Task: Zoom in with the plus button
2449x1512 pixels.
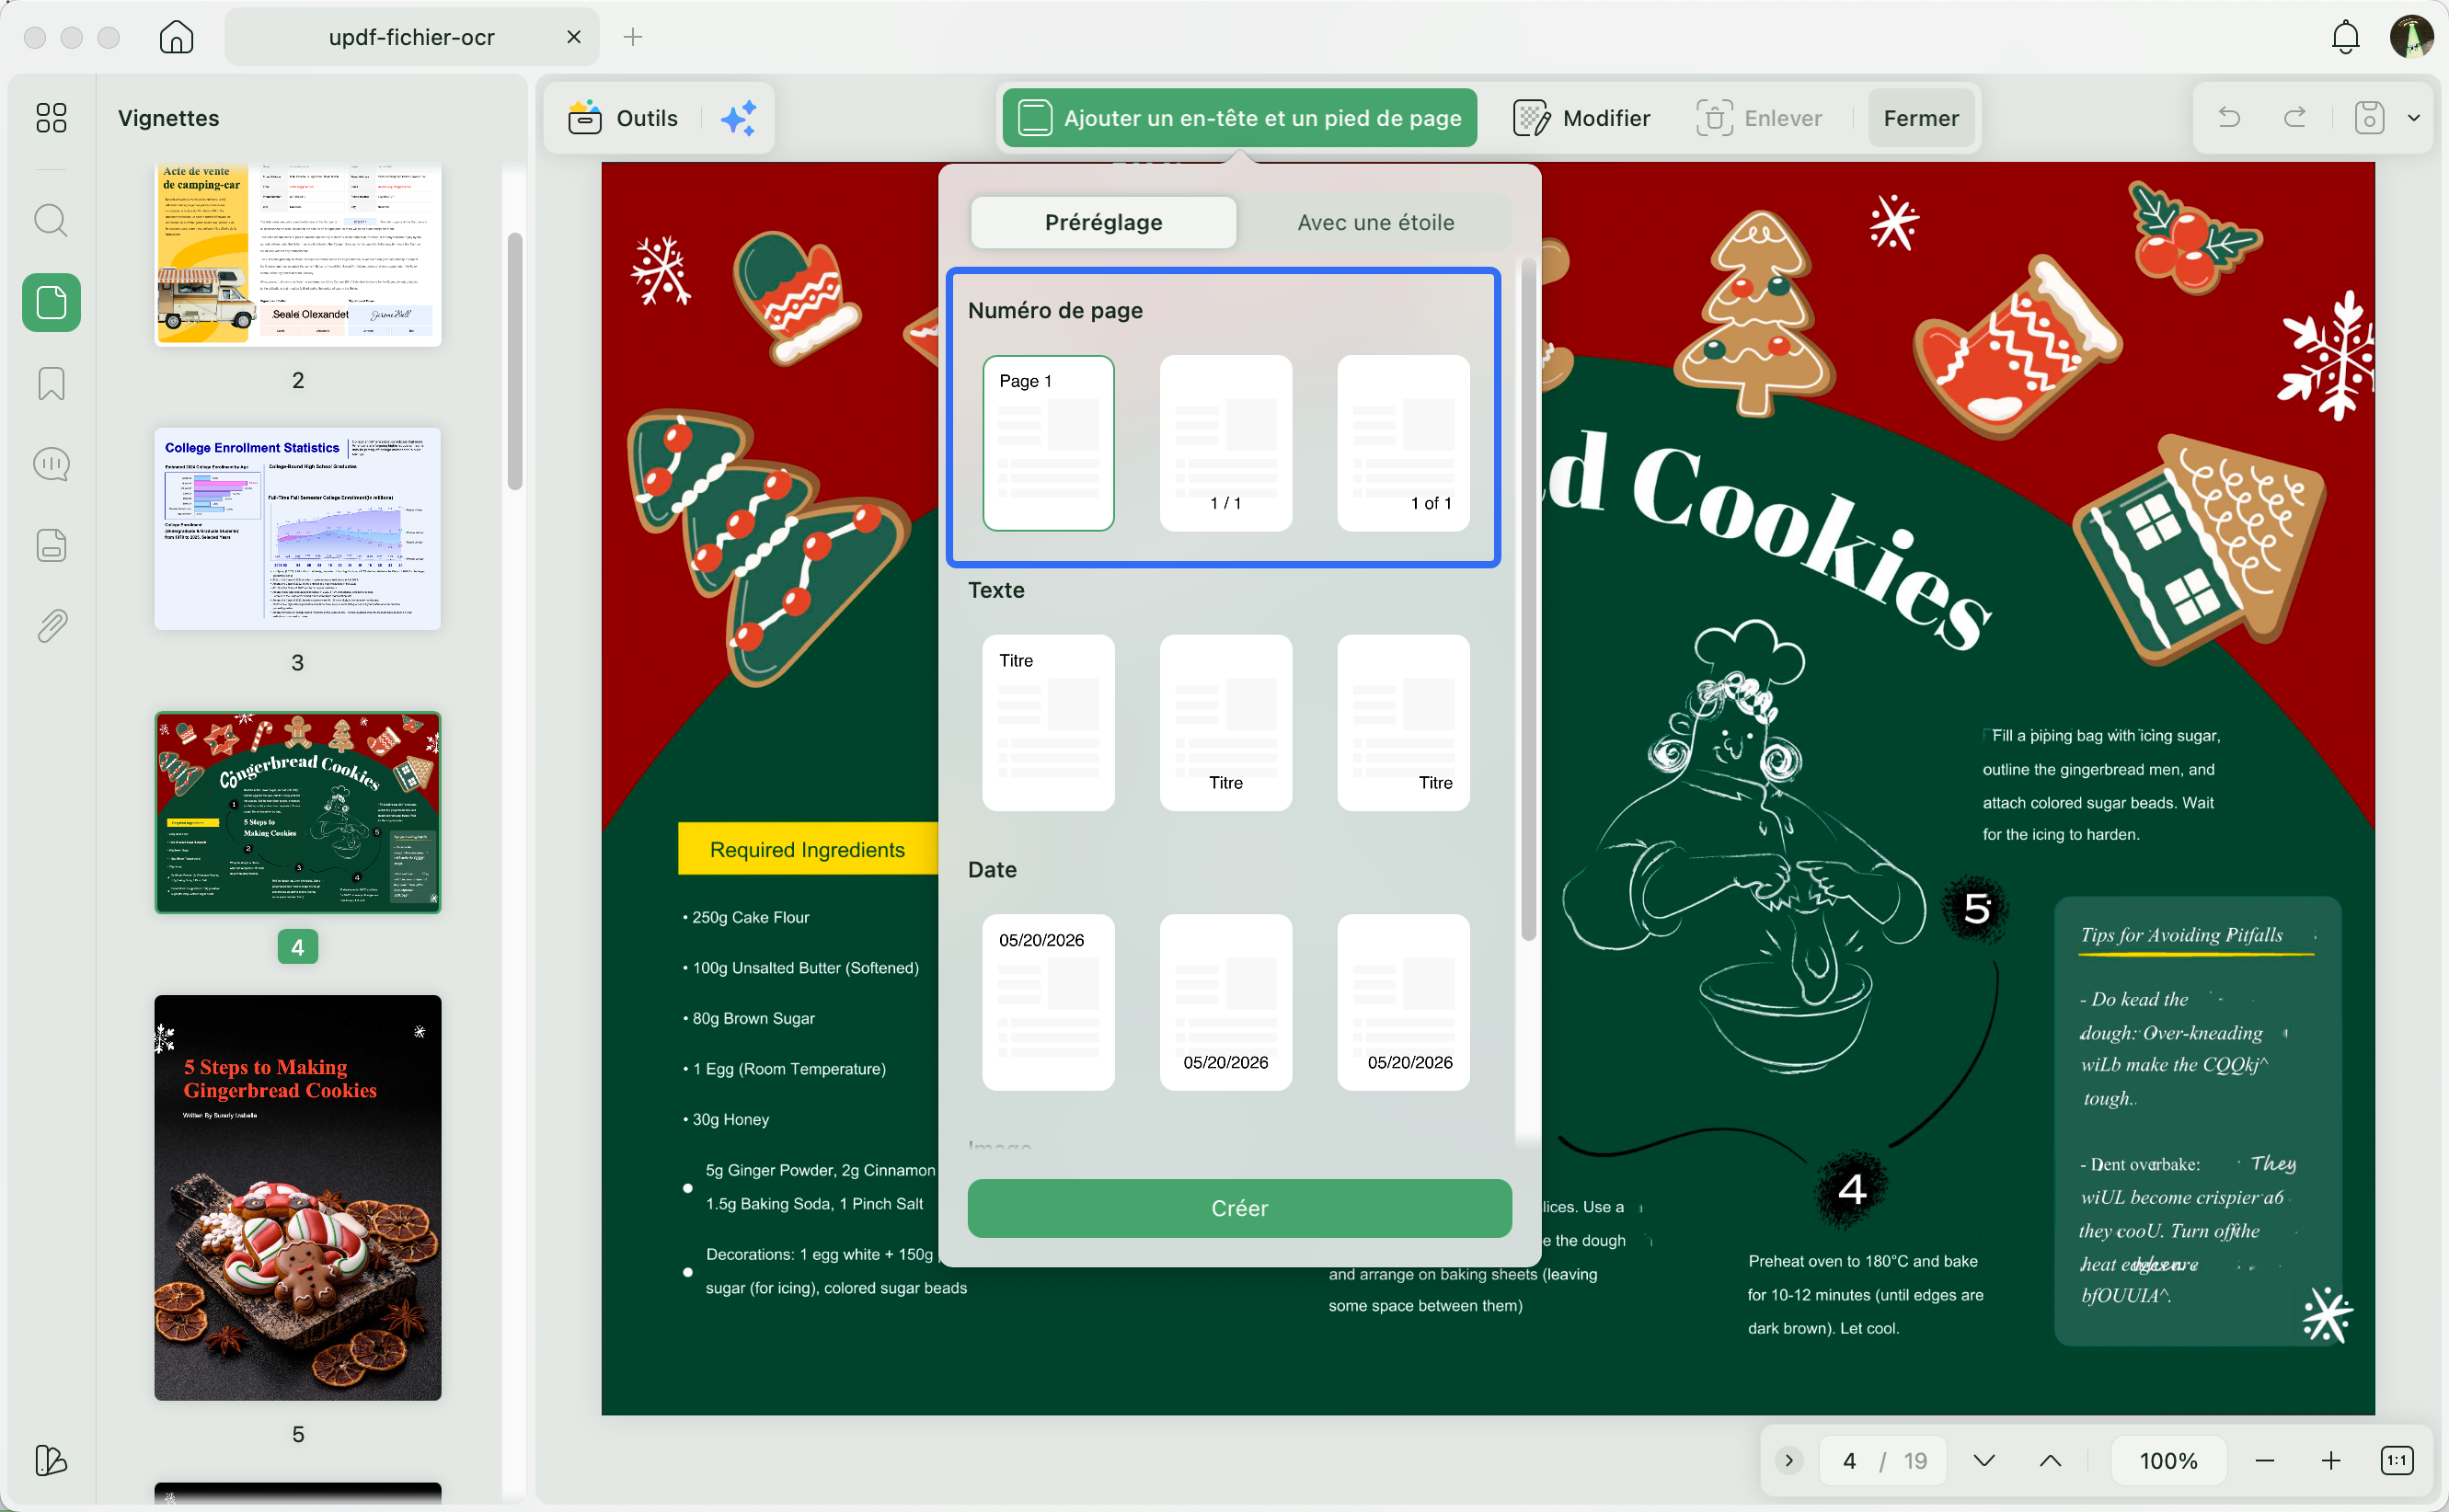Action: pyautogui.click(x=2331, y=1461)
